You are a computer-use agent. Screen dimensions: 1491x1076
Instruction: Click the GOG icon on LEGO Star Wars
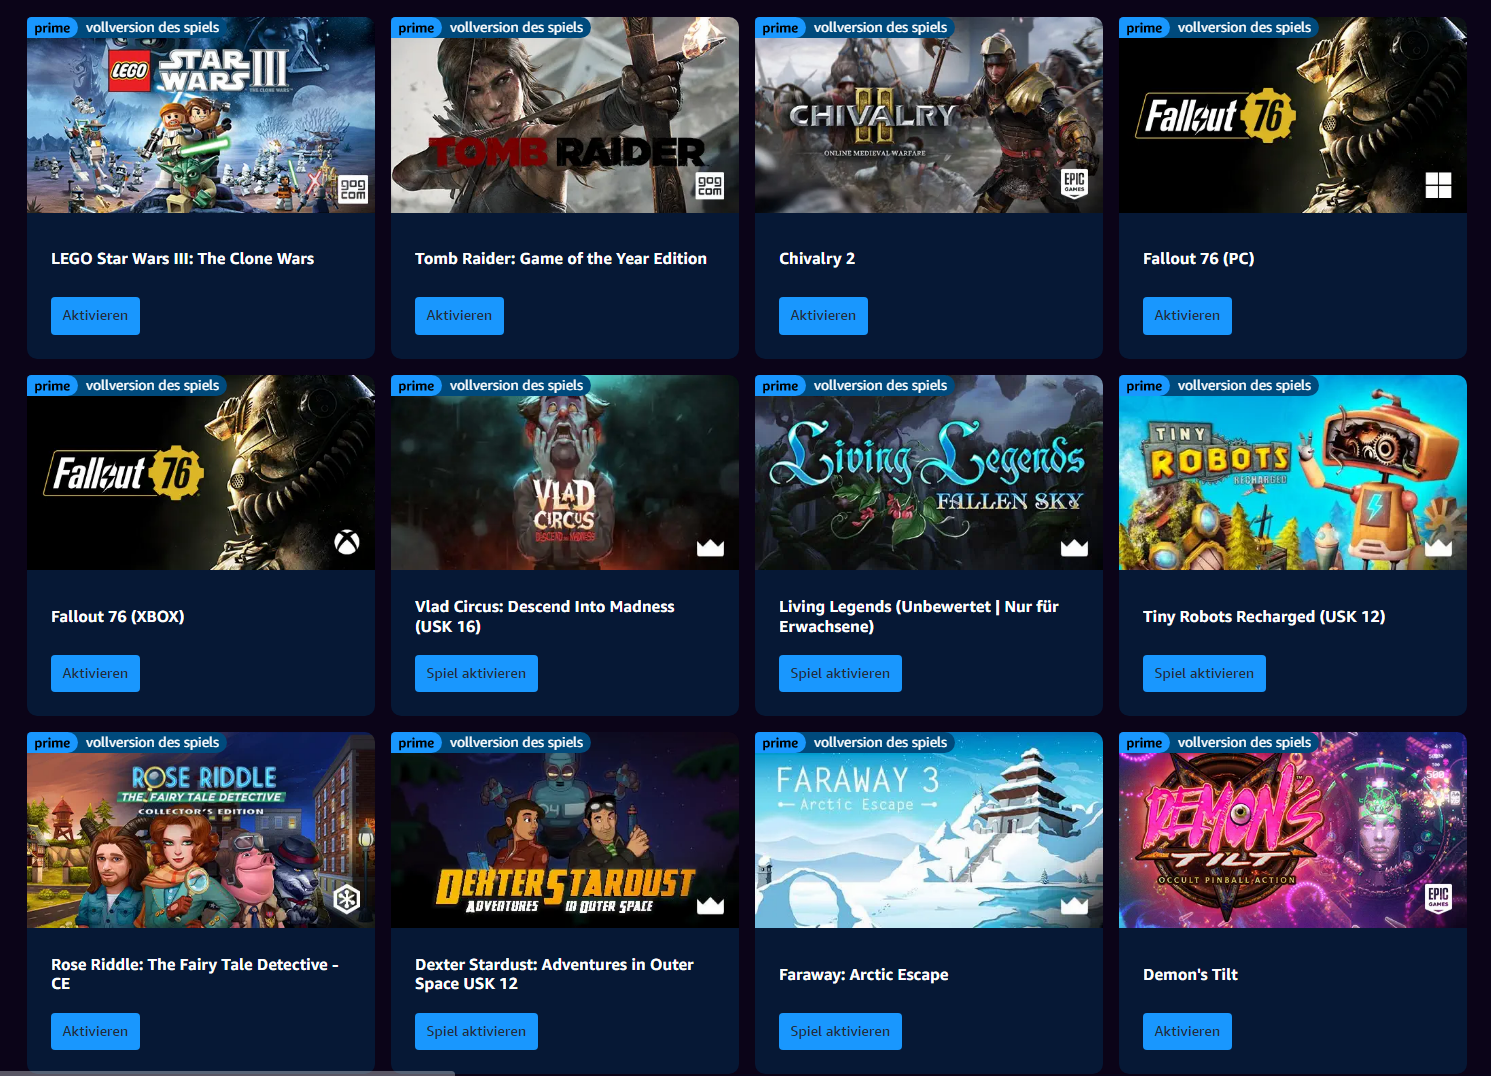point(353,188)
